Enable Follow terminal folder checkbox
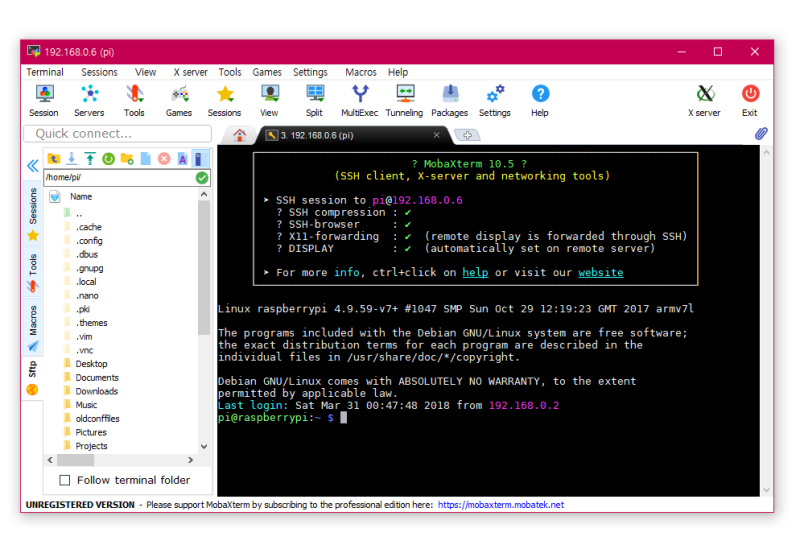This screenshot has height=553, width=800. point(65,480)
